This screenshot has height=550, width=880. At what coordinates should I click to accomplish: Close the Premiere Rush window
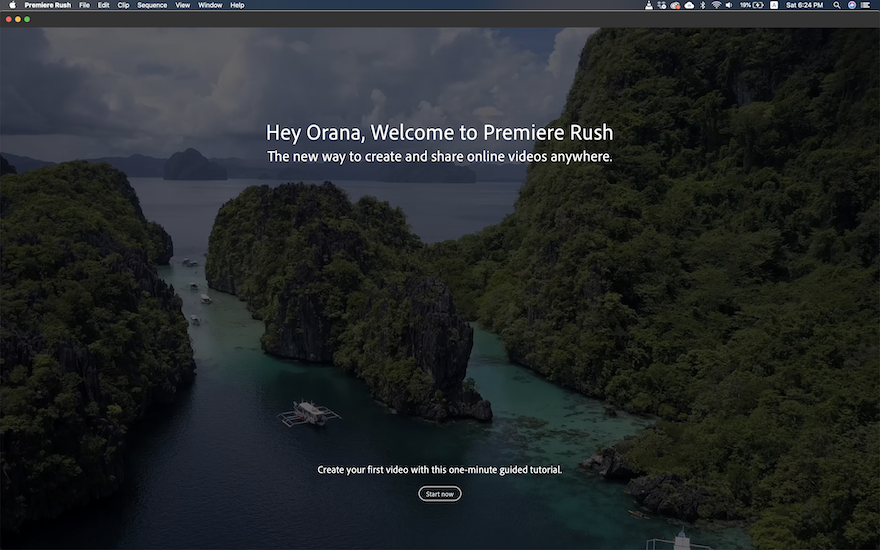(8, 19)
